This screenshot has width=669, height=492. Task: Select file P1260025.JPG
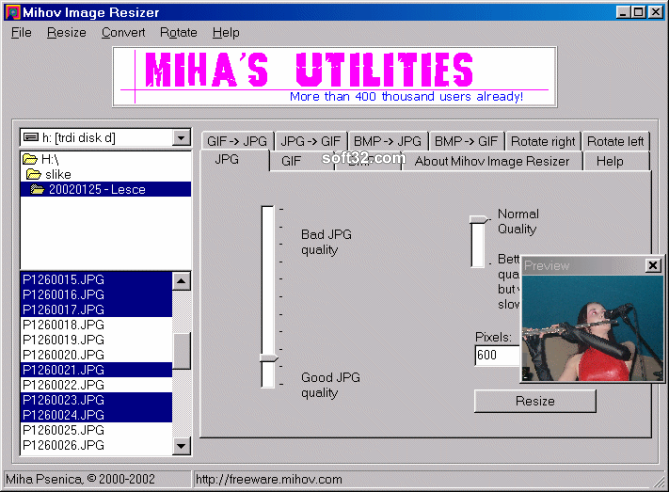96,430
